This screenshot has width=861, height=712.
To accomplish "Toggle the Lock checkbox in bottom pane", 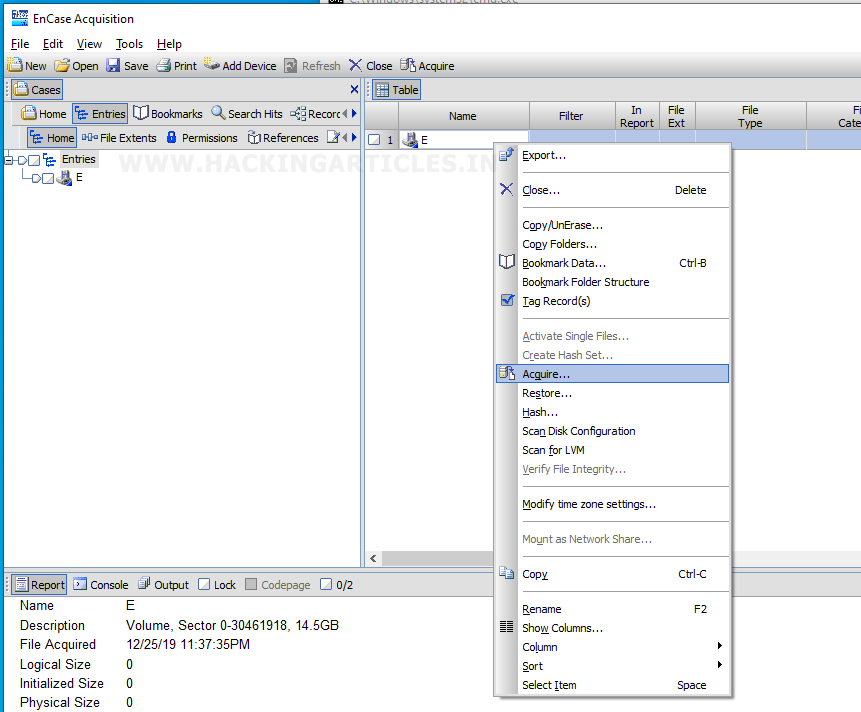I will (204, 584).
